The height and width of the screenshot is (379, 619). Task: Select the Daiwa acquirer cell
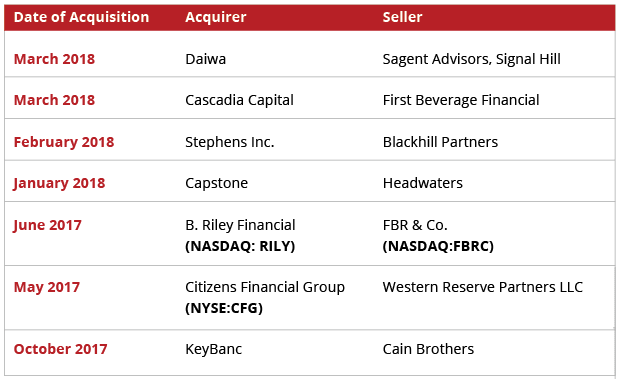(206, 59)
